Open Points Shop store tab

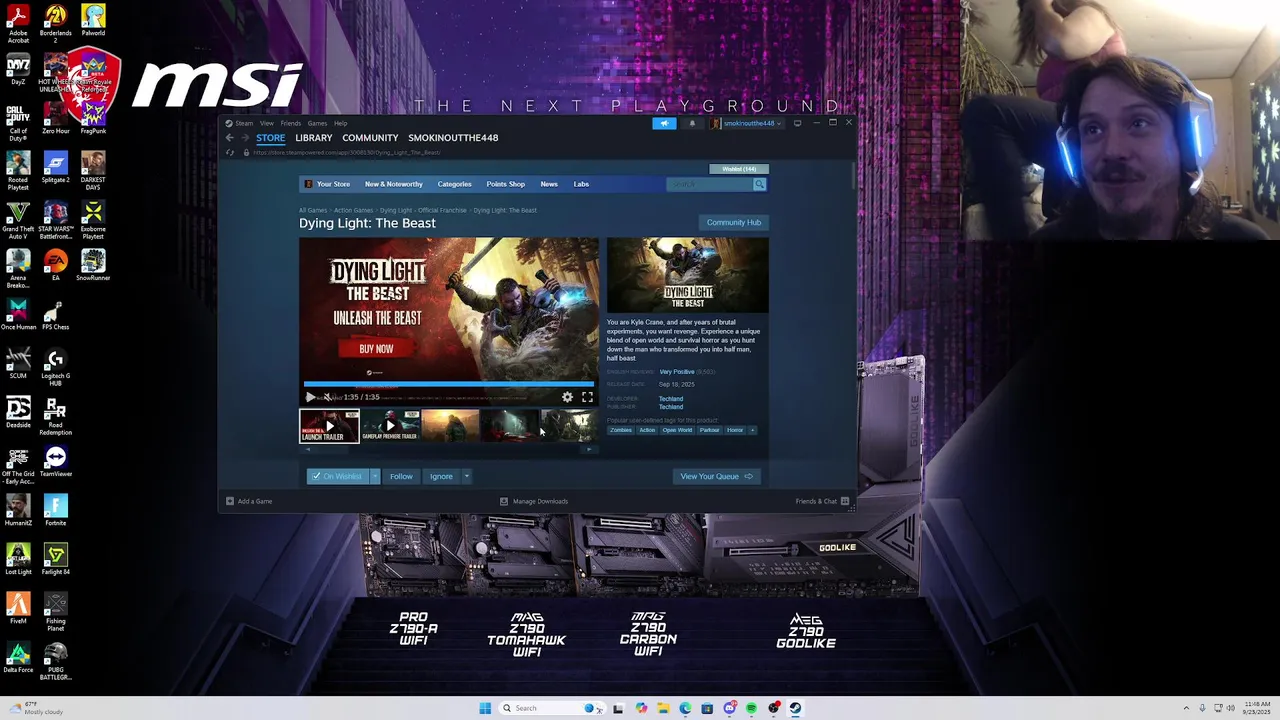[x=505, y=184]
